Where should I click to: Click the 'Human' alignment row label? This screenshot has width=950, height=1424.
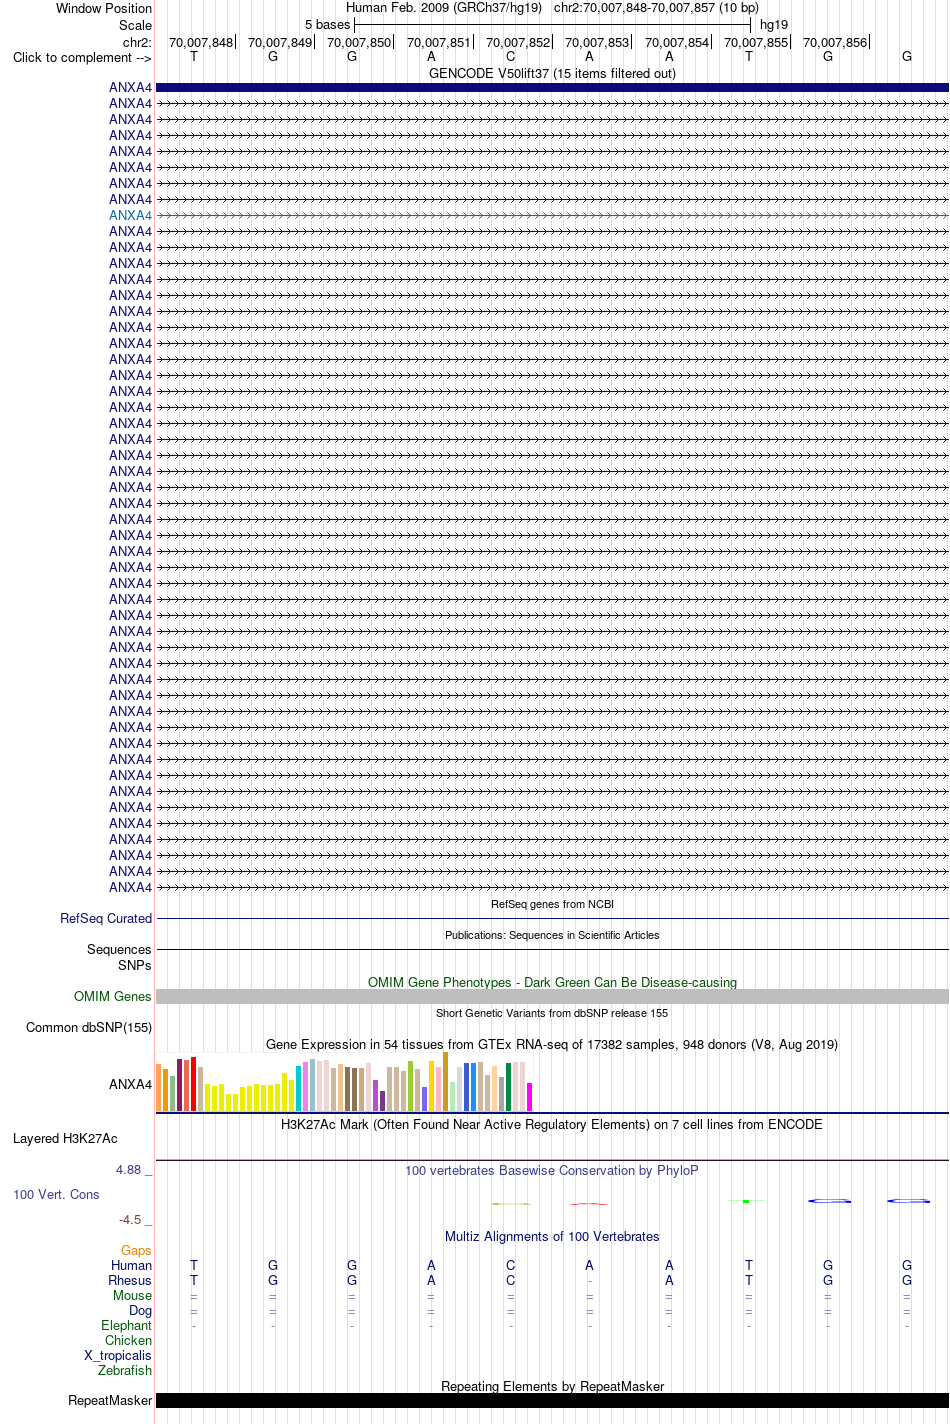131,1265
